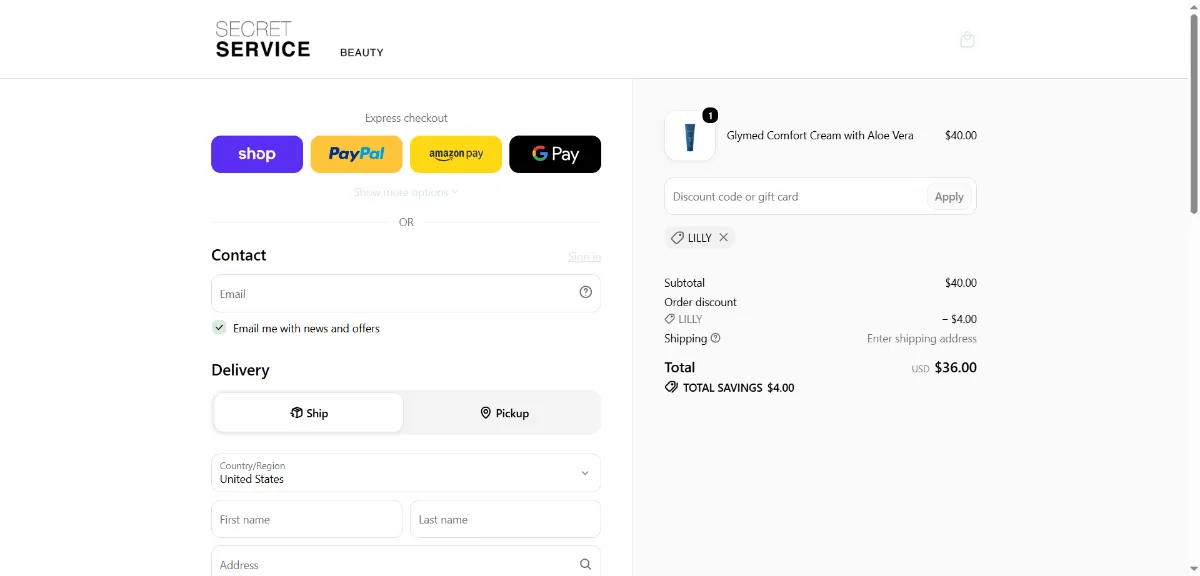
Task: Click the LILLY order discount line
Action: (x=820, y=319)
